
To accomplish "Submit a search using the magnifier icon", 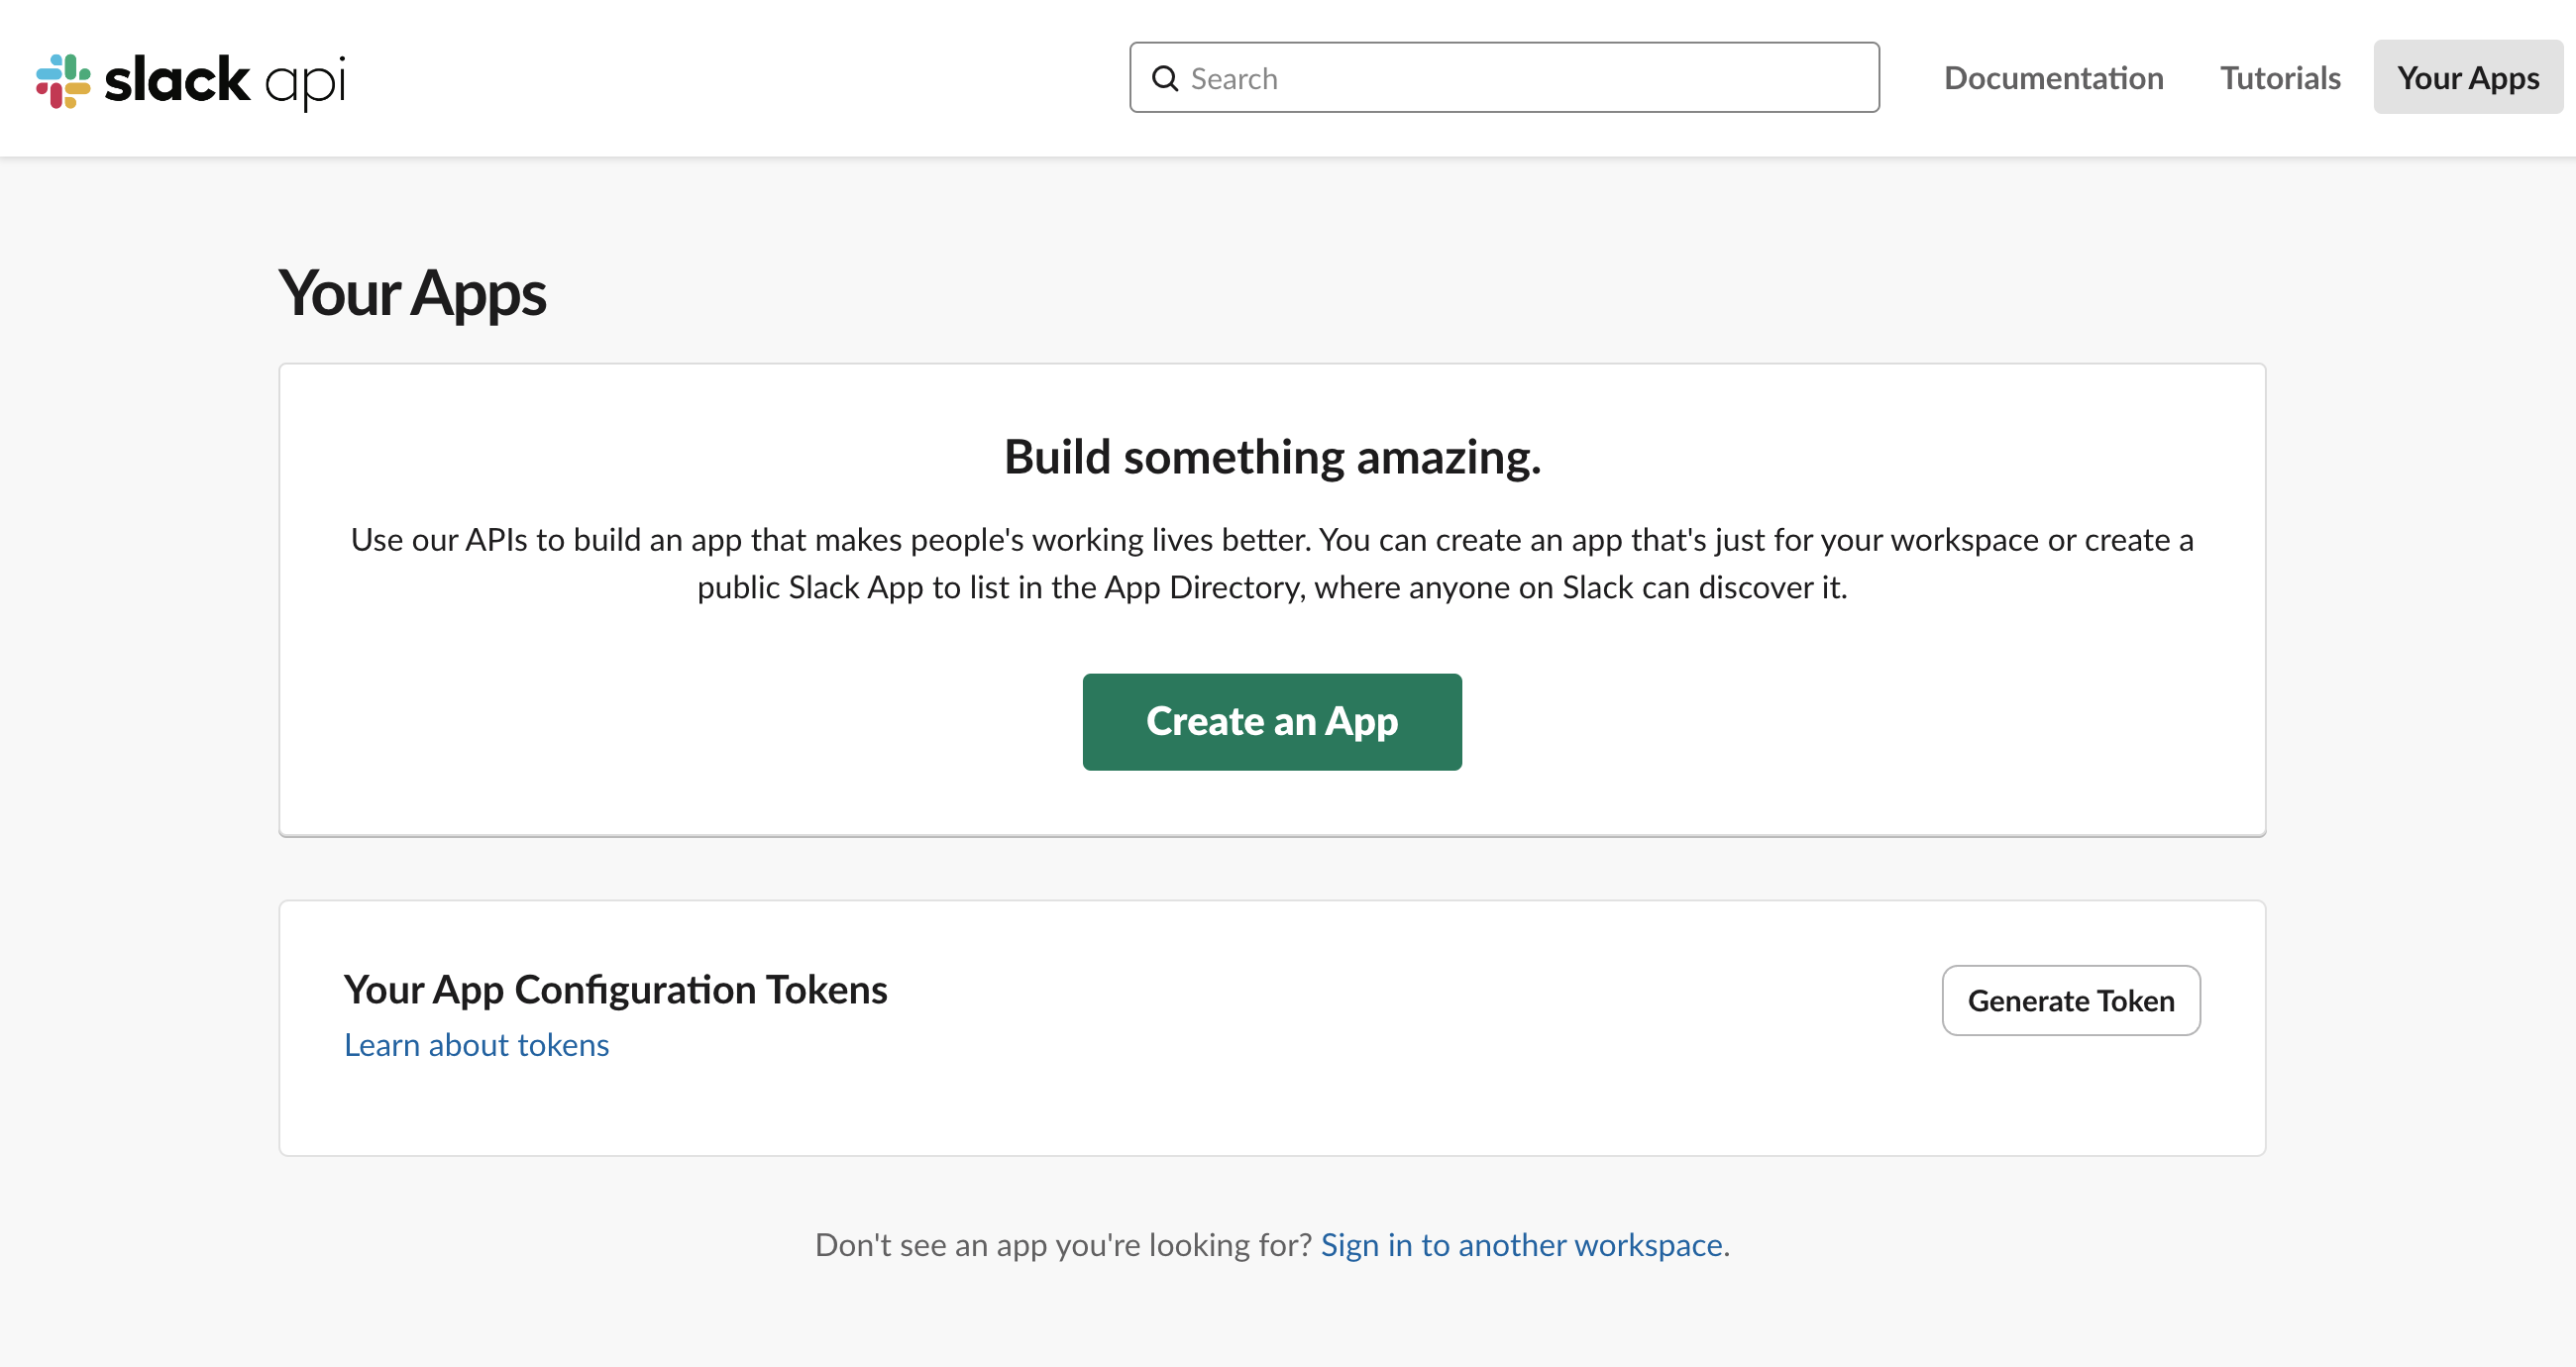I will pos(1165,78).
